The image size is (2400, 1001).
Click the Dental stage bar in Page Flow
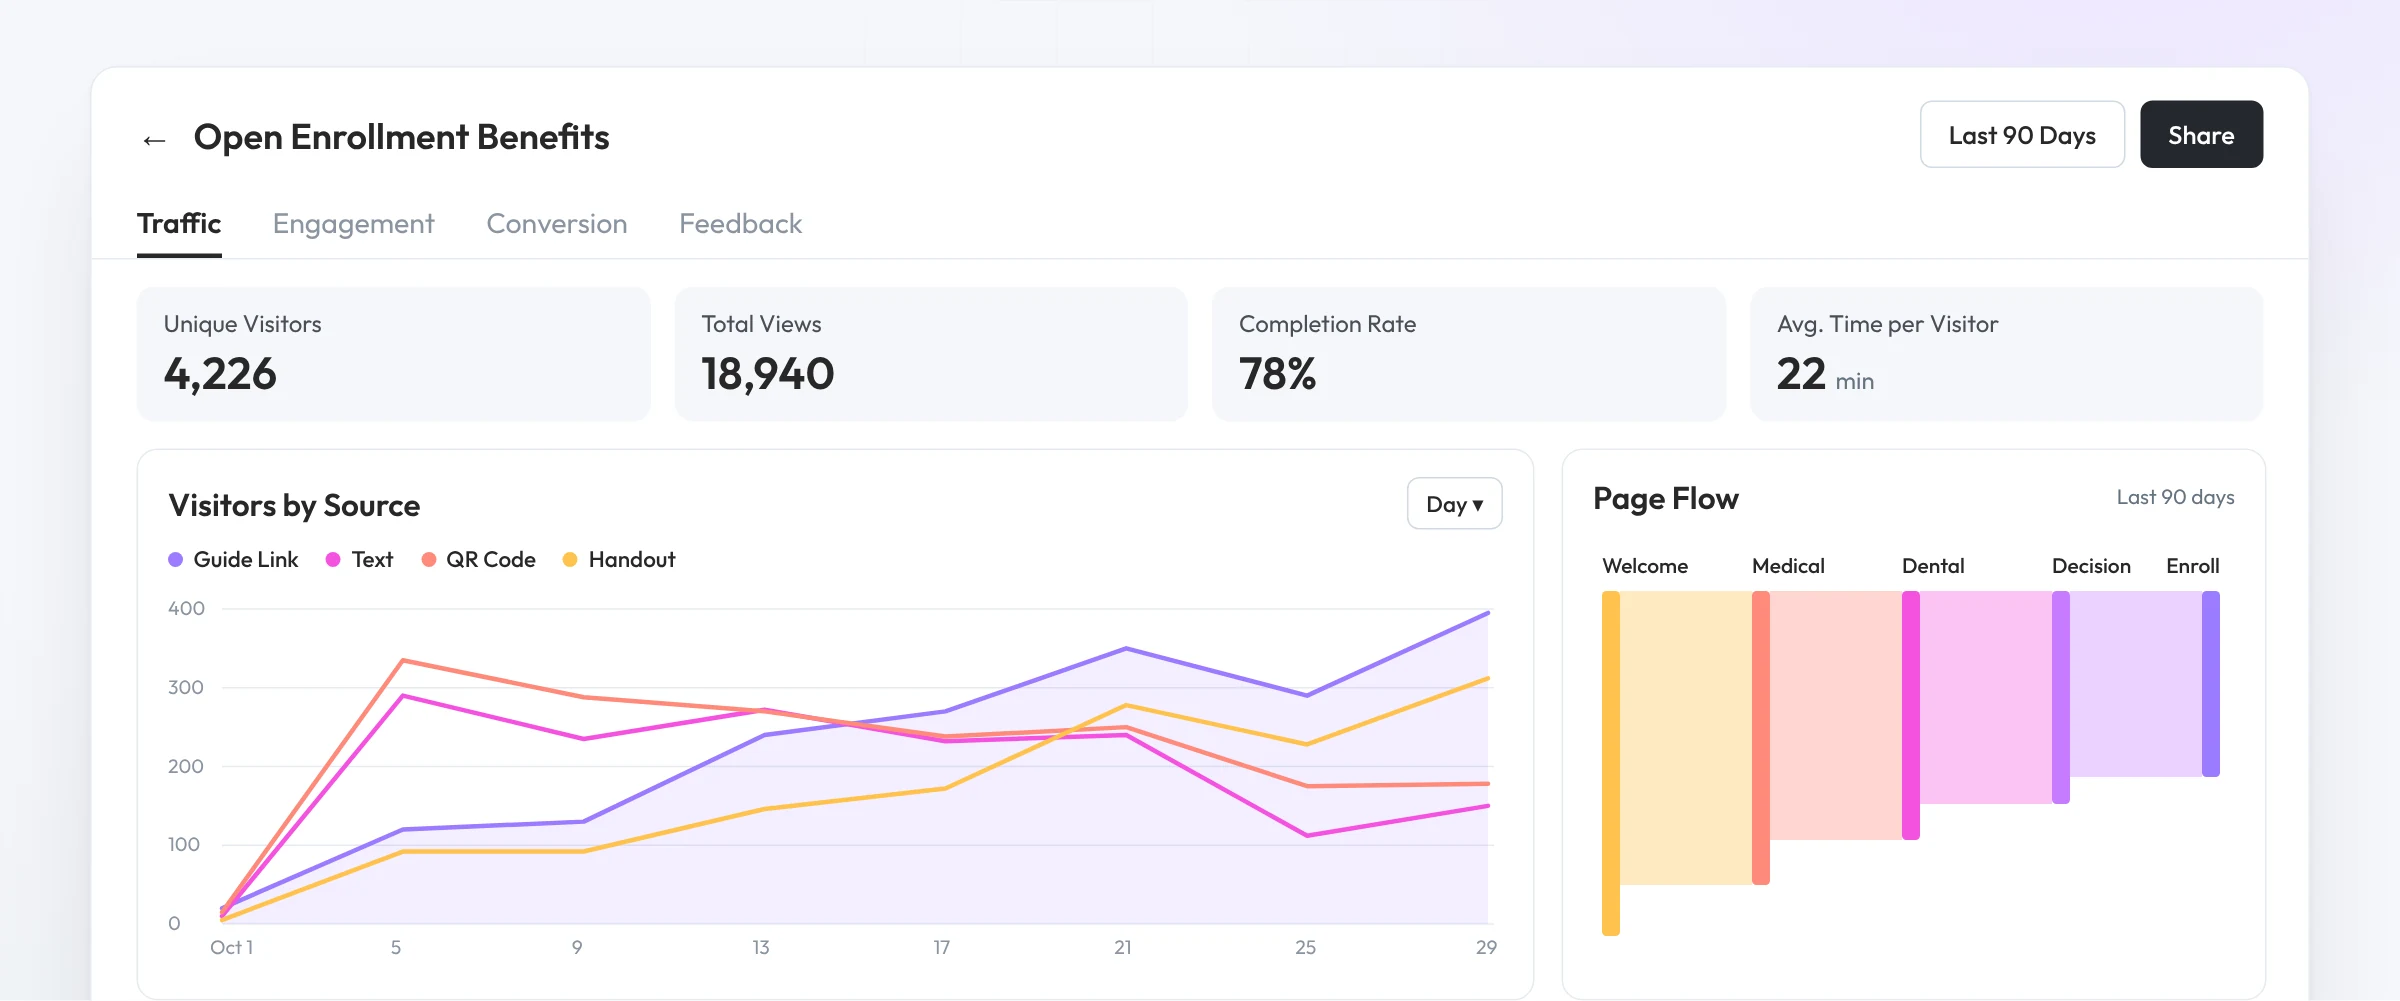[1910, 715]
